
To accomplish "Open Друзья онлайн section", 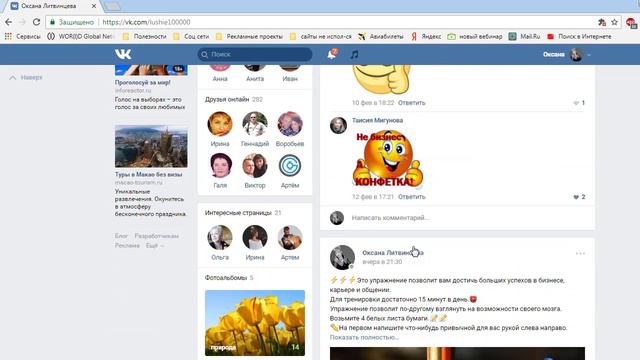I will 227,99.
